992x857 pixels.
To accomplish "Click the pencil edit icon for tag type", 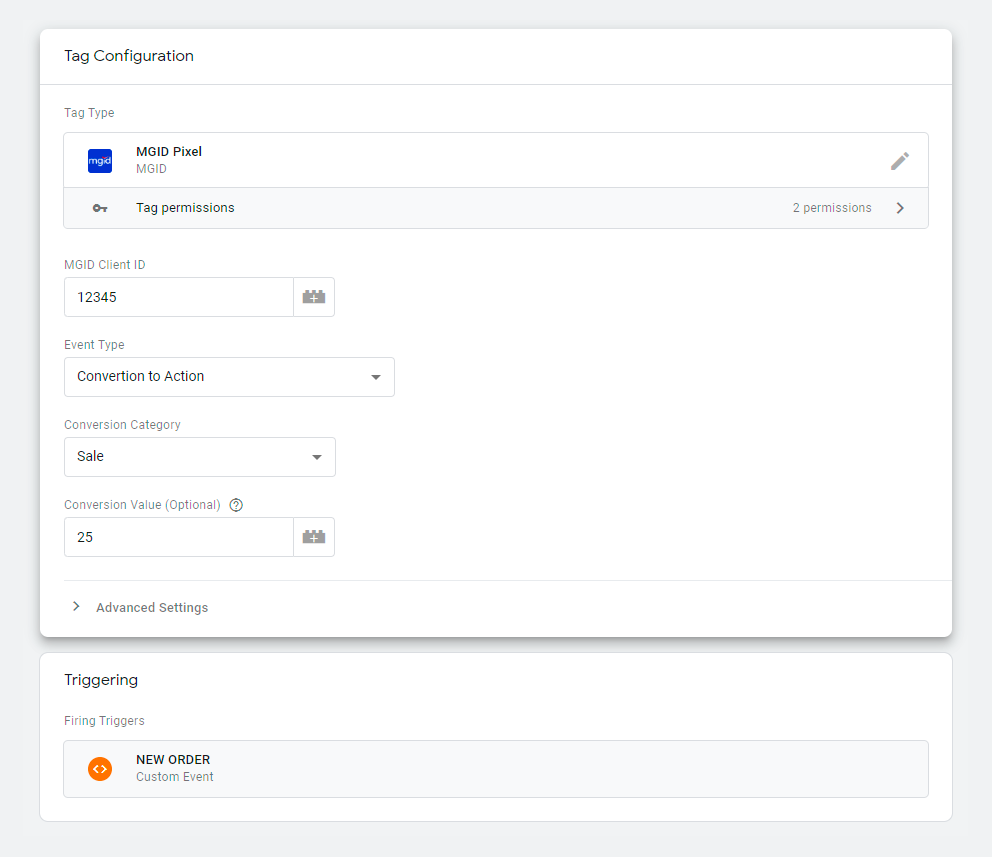I will 900,161.
